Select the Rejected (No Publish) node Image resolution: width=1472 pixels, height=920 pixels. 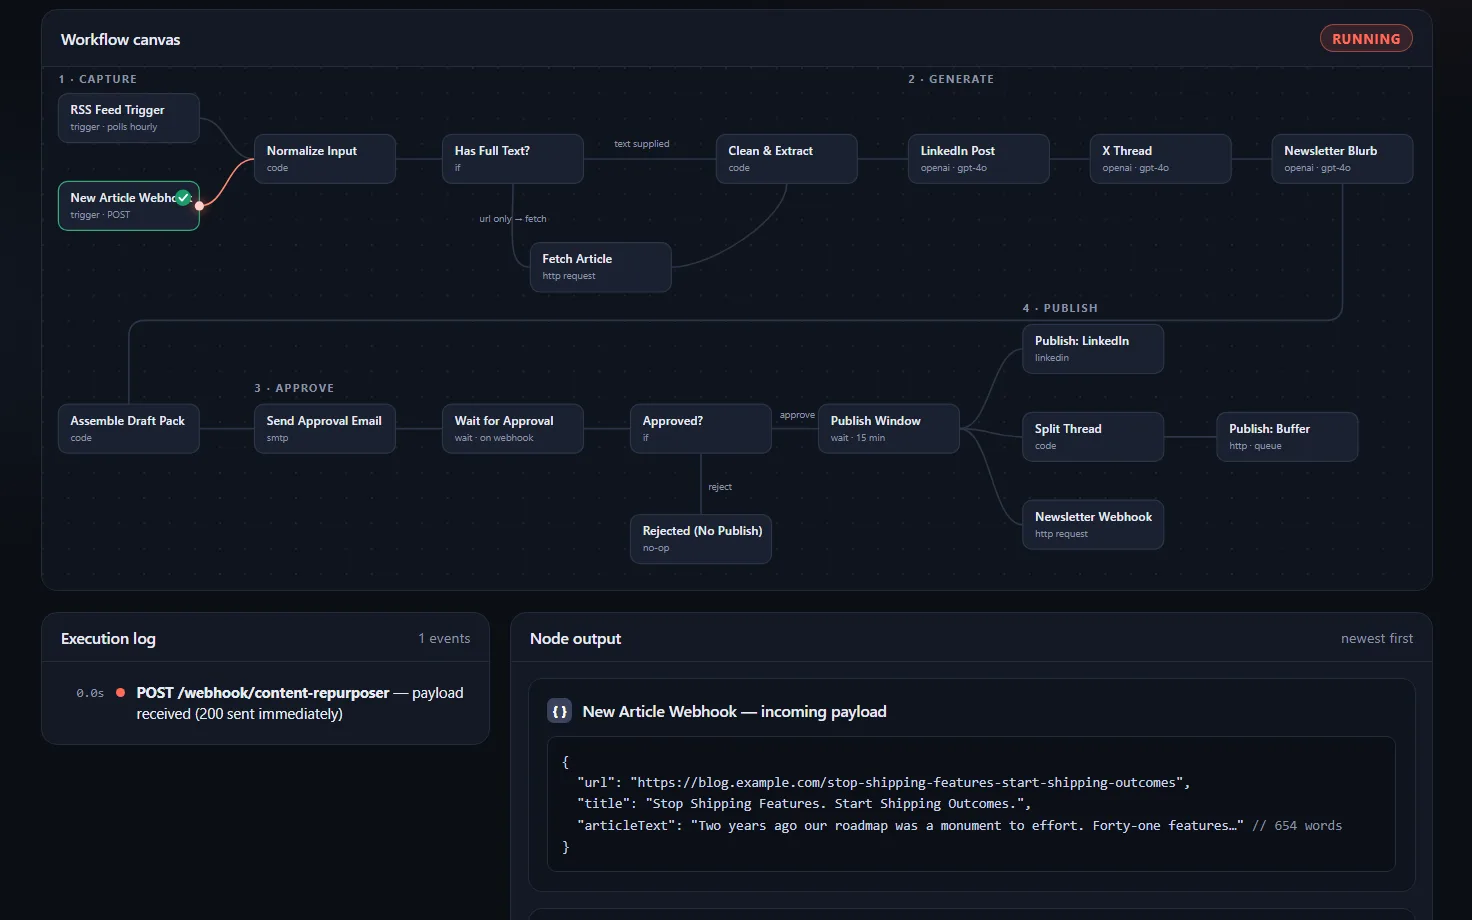coord(701,539)
